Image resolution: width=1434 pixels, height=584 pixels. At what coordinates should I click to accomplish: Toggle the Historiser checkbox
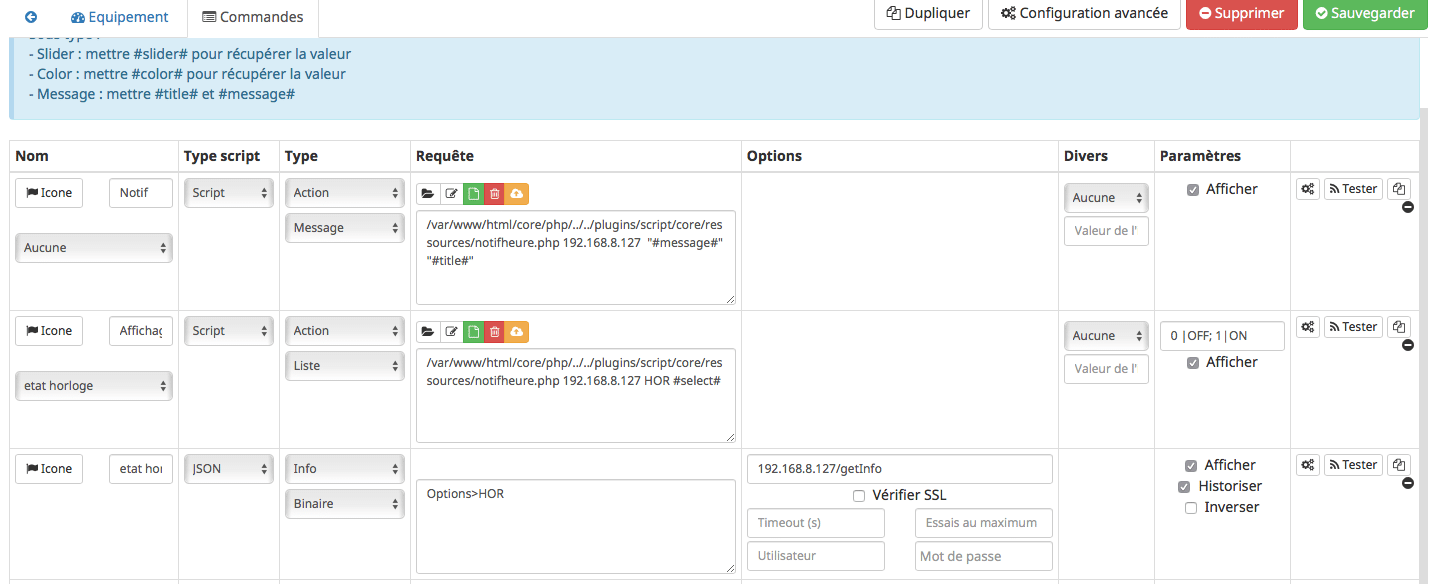pos(1185,487)
